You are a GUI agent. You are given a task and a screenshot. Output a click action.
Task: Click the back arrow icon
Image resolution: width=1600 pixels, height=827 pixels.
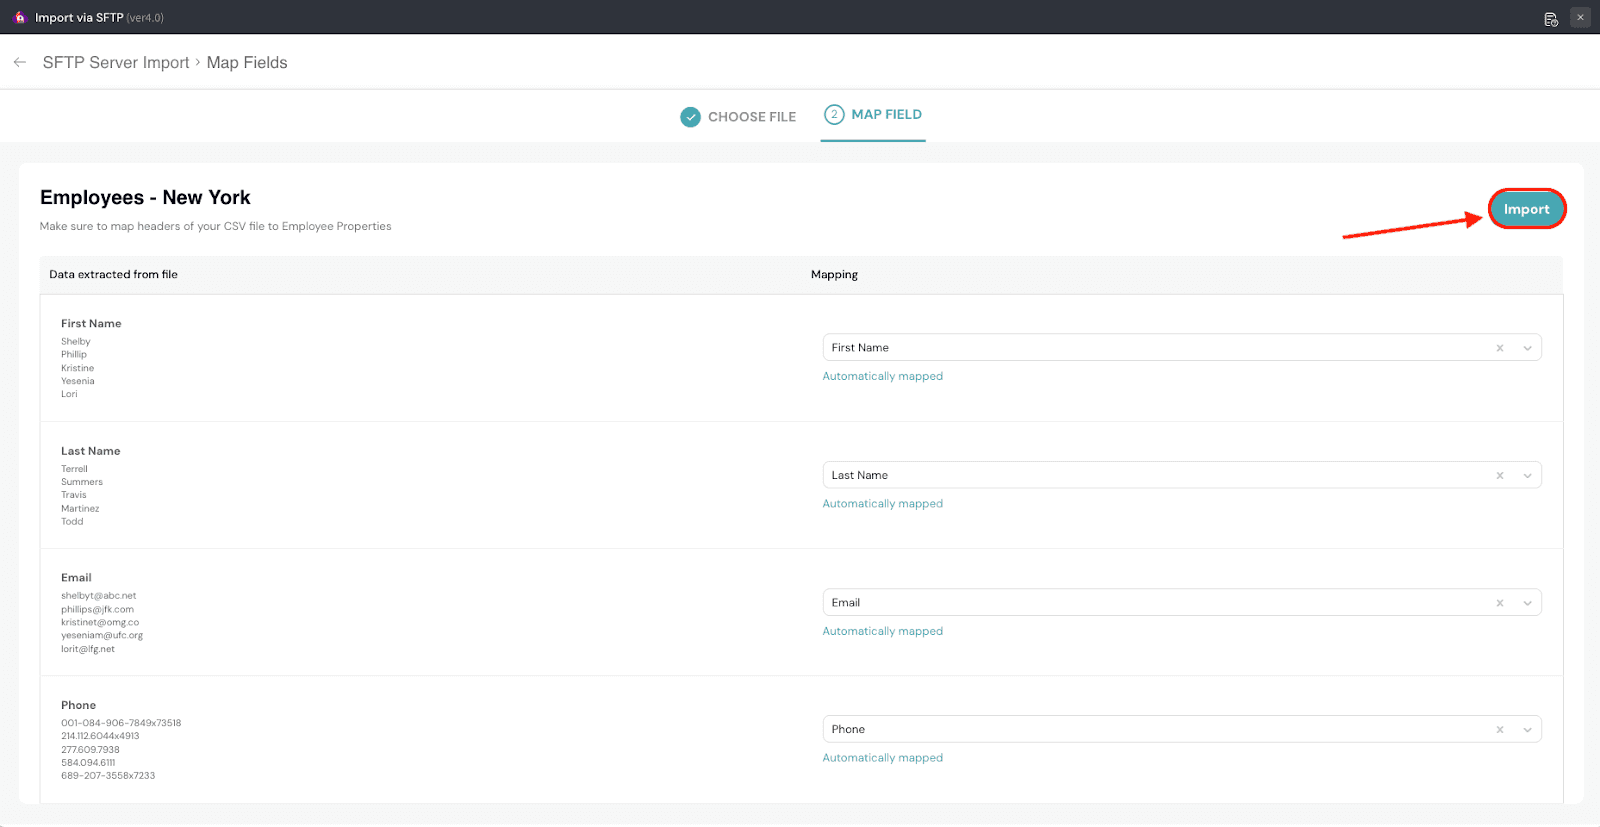[x=20, y=62]
